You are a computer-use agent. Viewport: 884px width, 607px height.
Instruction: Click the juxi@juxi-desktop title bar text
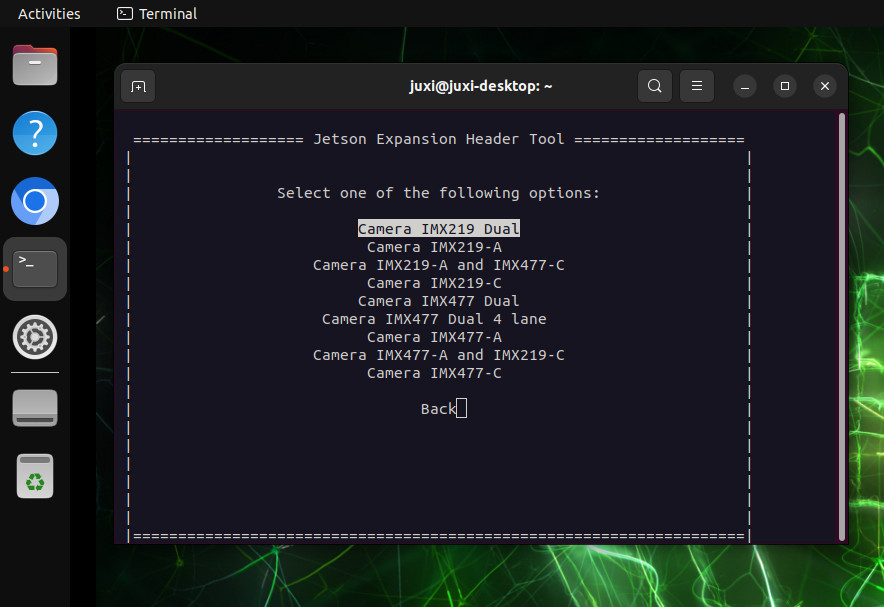tap(480, 86)
